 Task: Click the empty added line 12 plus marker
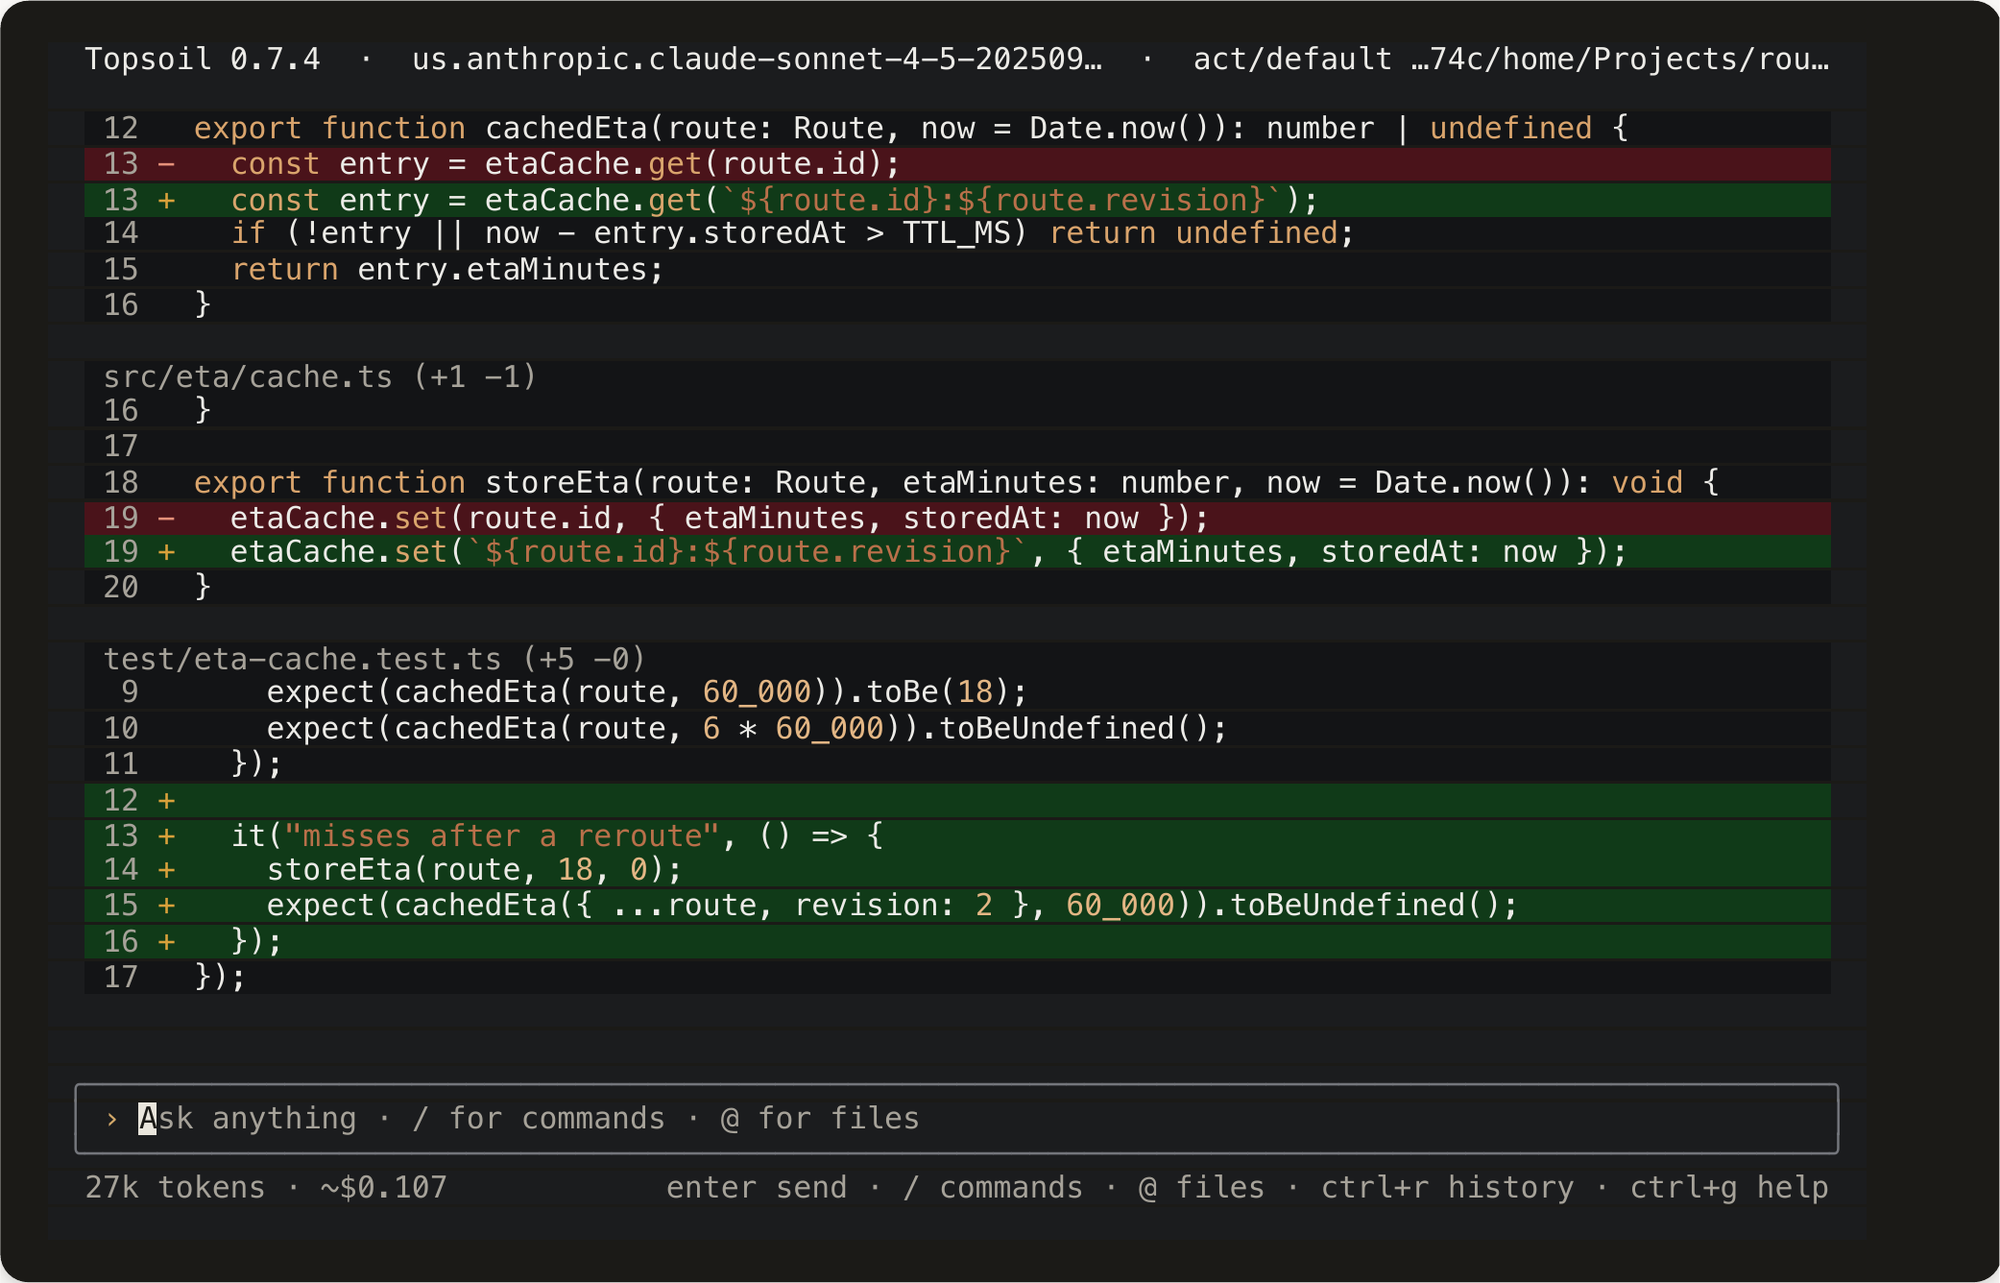coord(167,800)
